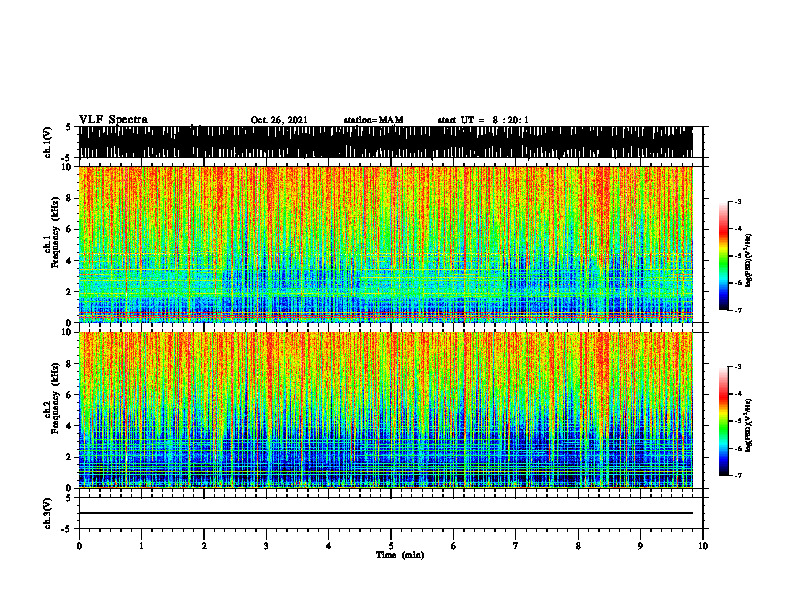792x612 pixels.
Task: Click the flat ch.3 voltage trace line
Action: tap(385, 513)
